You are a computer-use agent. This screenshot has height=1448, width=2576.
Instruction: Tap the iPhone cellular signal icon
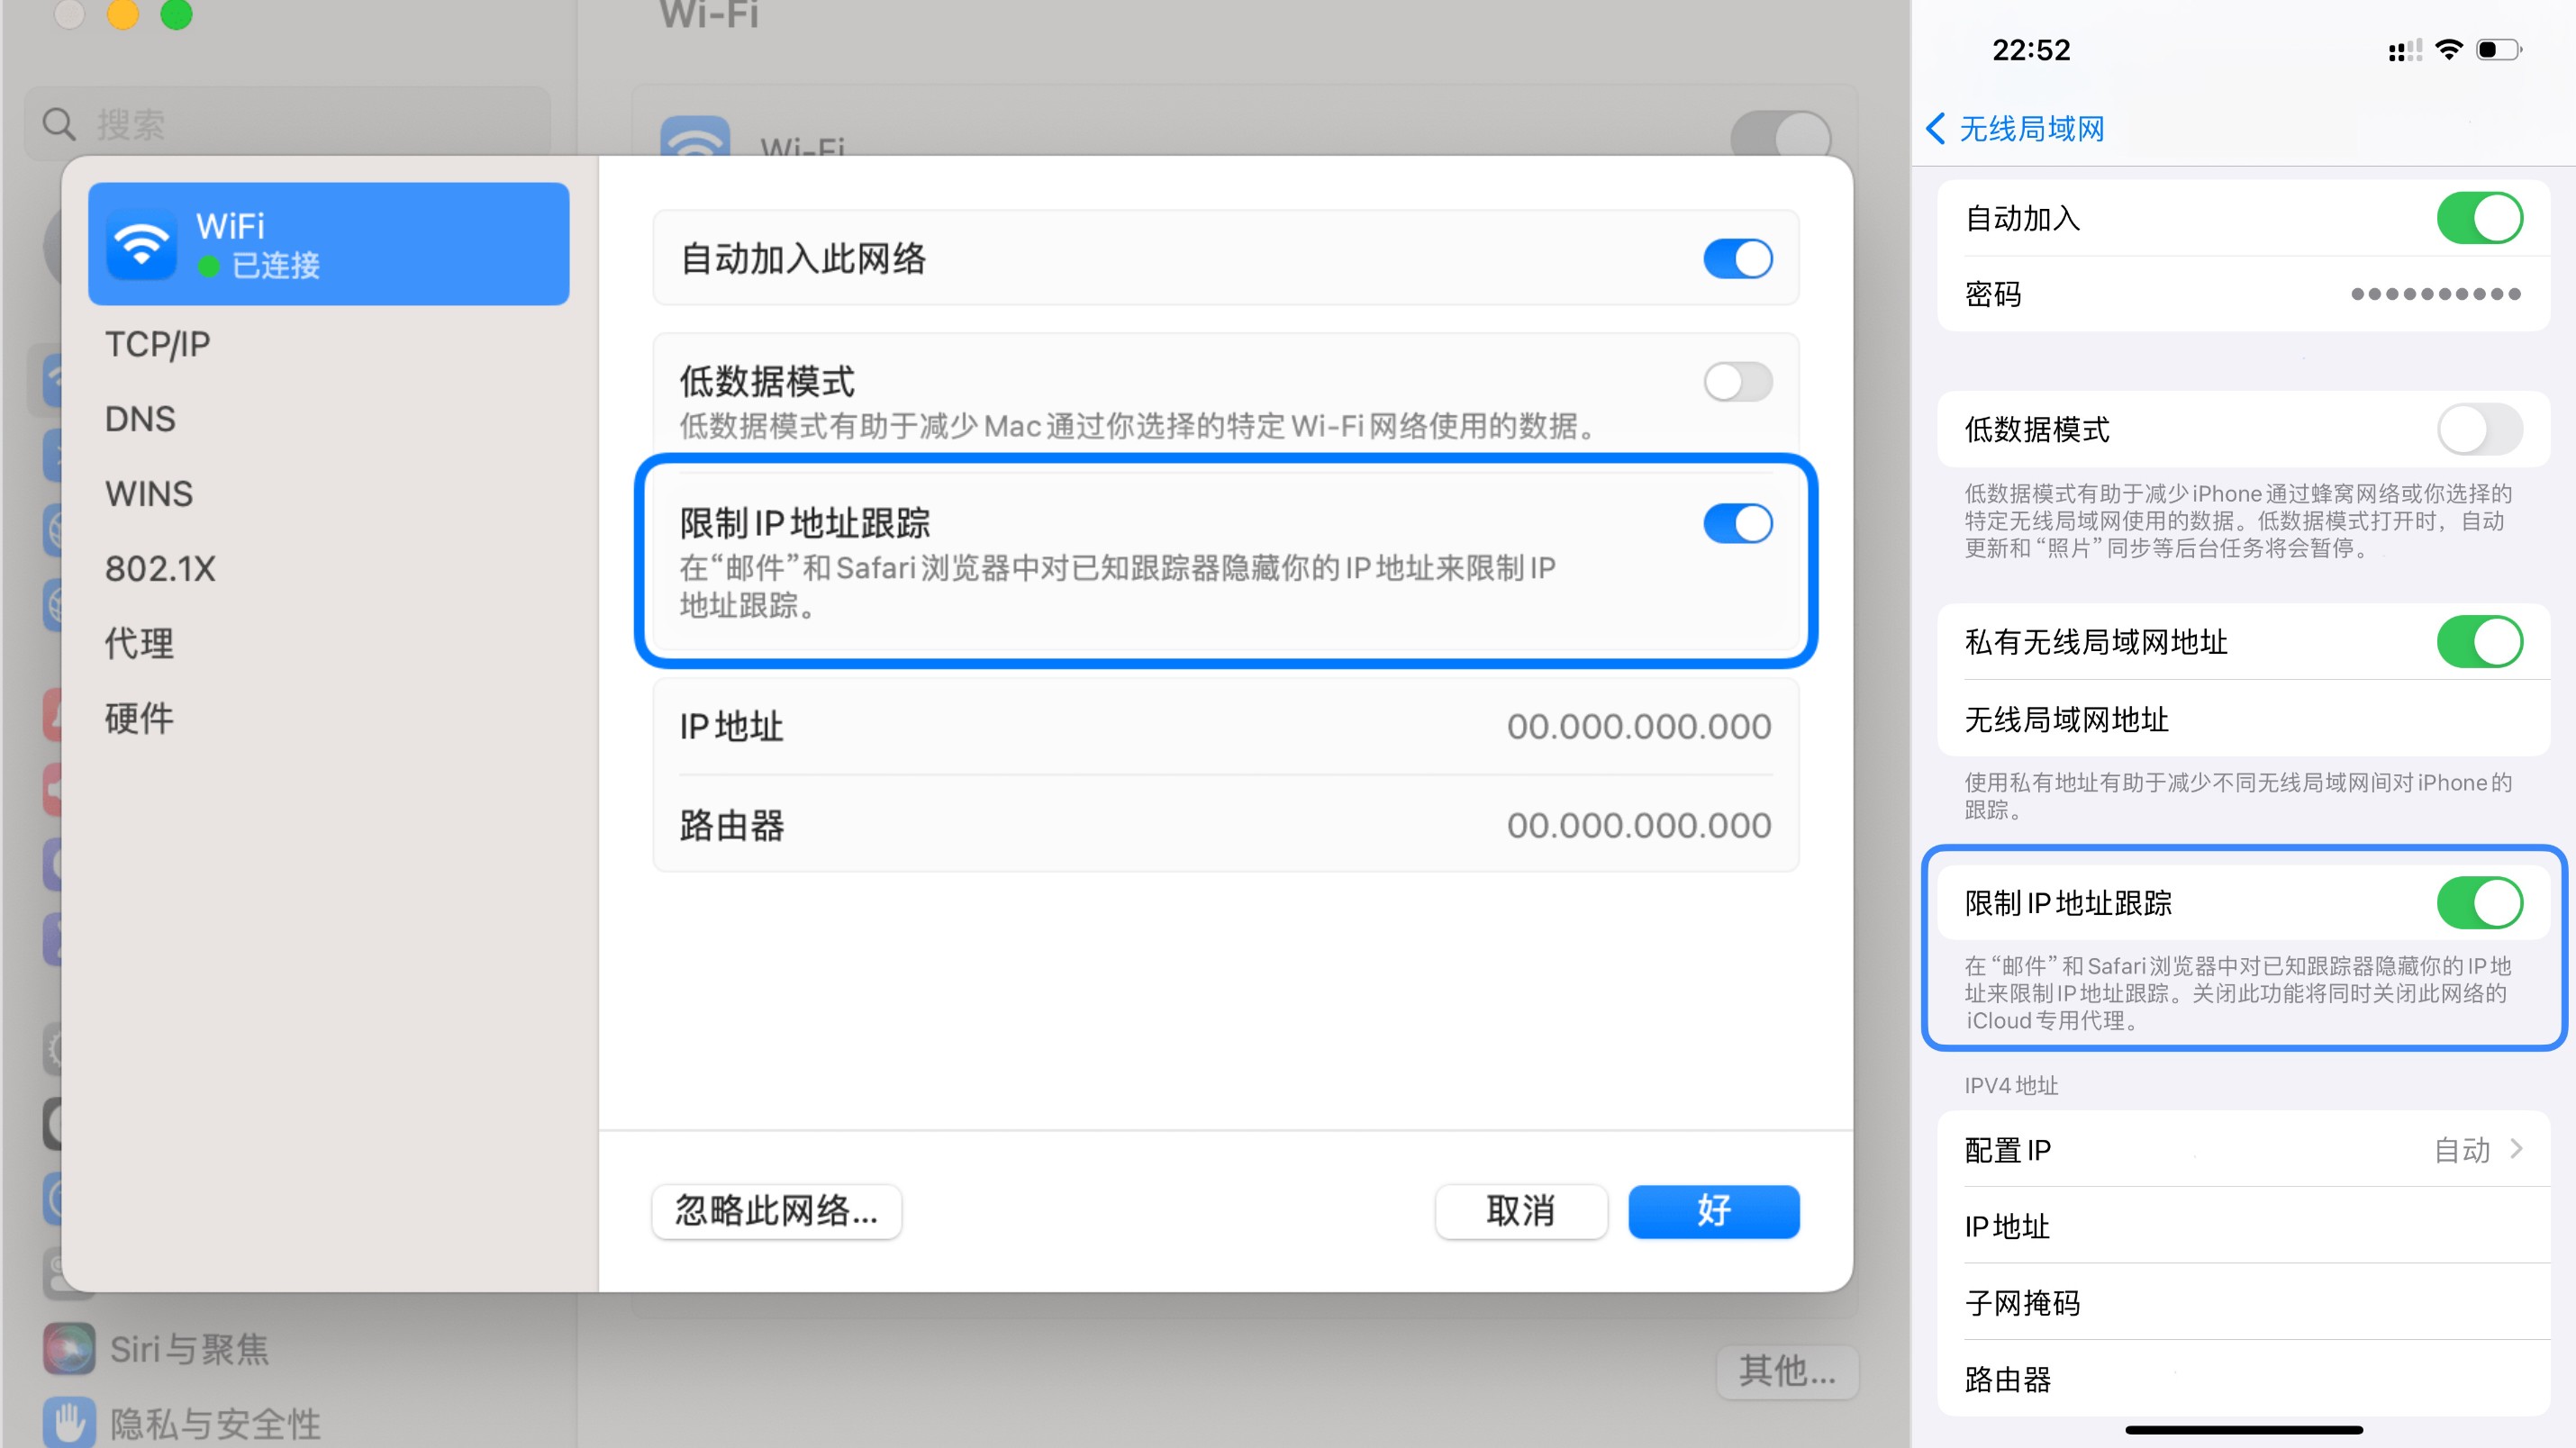pos(2404,50)
